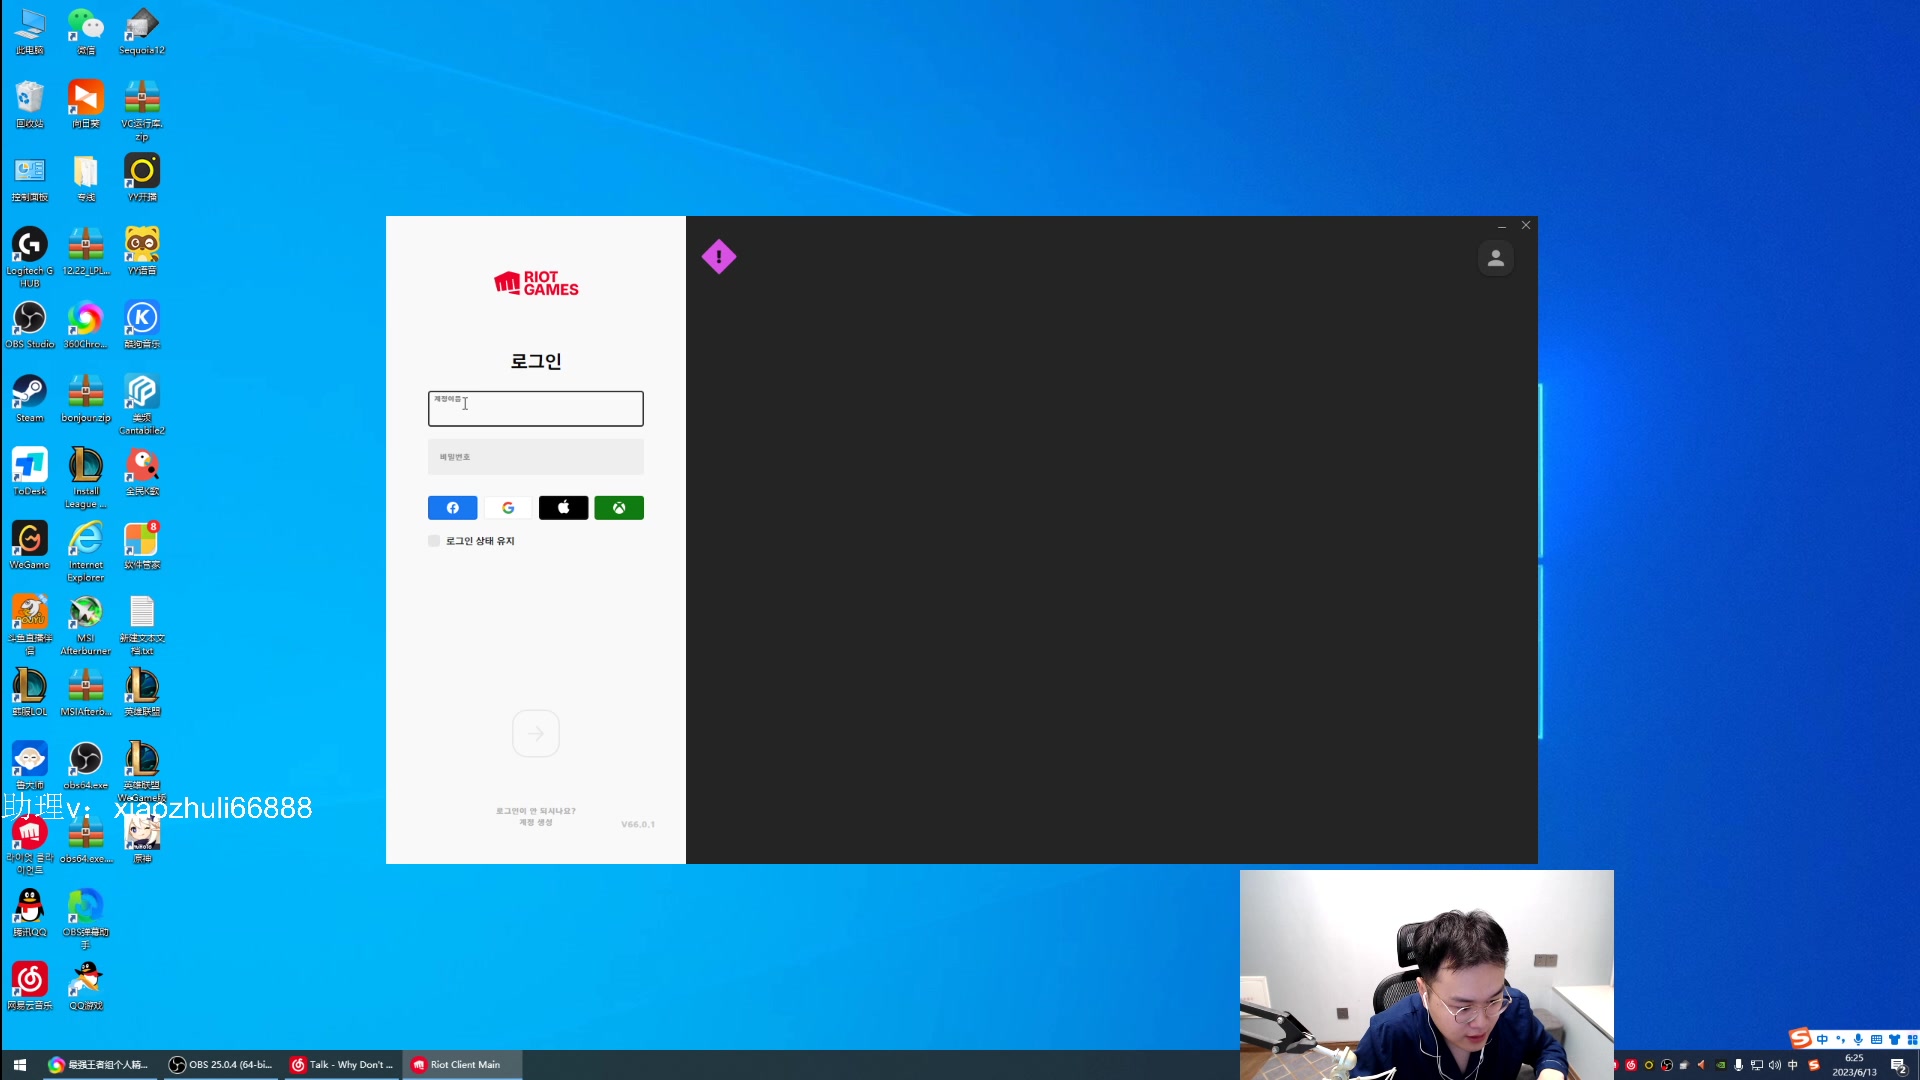Click the pink diamond warning icon
Screen dimensions: 1920x1080
(x=718, y=257)
